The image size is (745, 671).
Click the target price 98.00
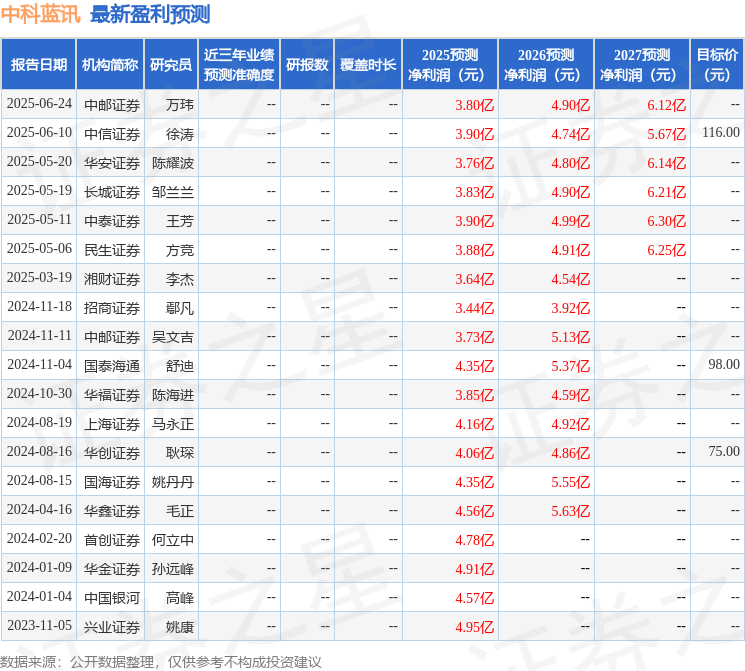point(724,364)
